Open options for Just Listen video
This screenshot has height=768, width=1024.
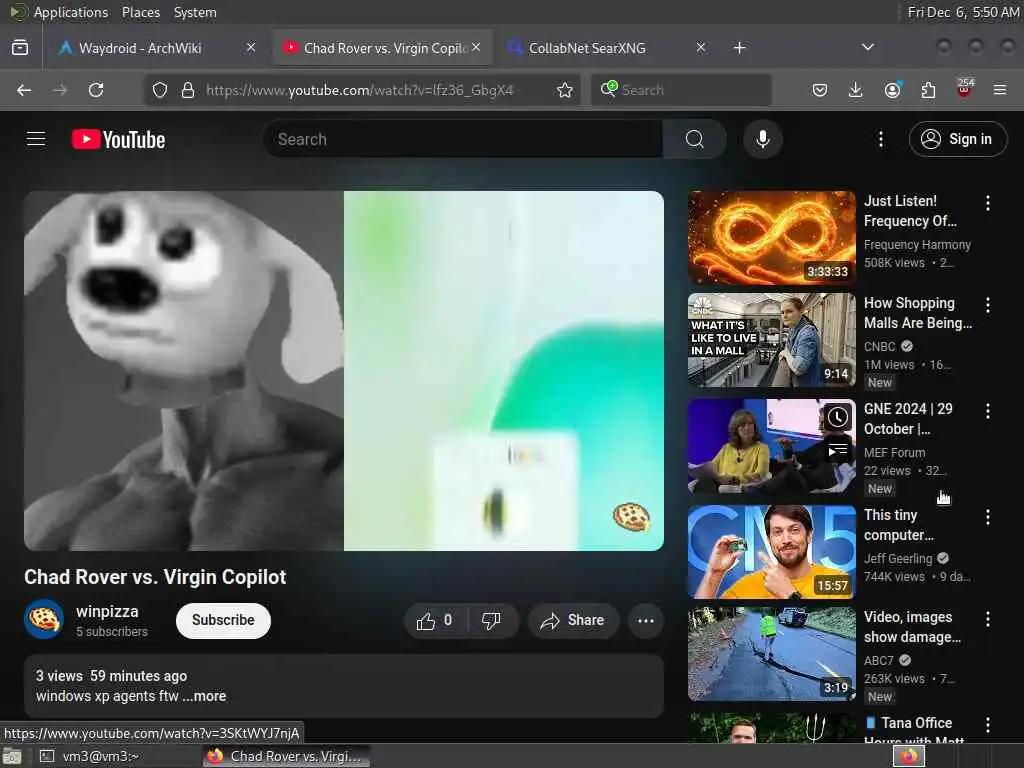pos(987,203)
